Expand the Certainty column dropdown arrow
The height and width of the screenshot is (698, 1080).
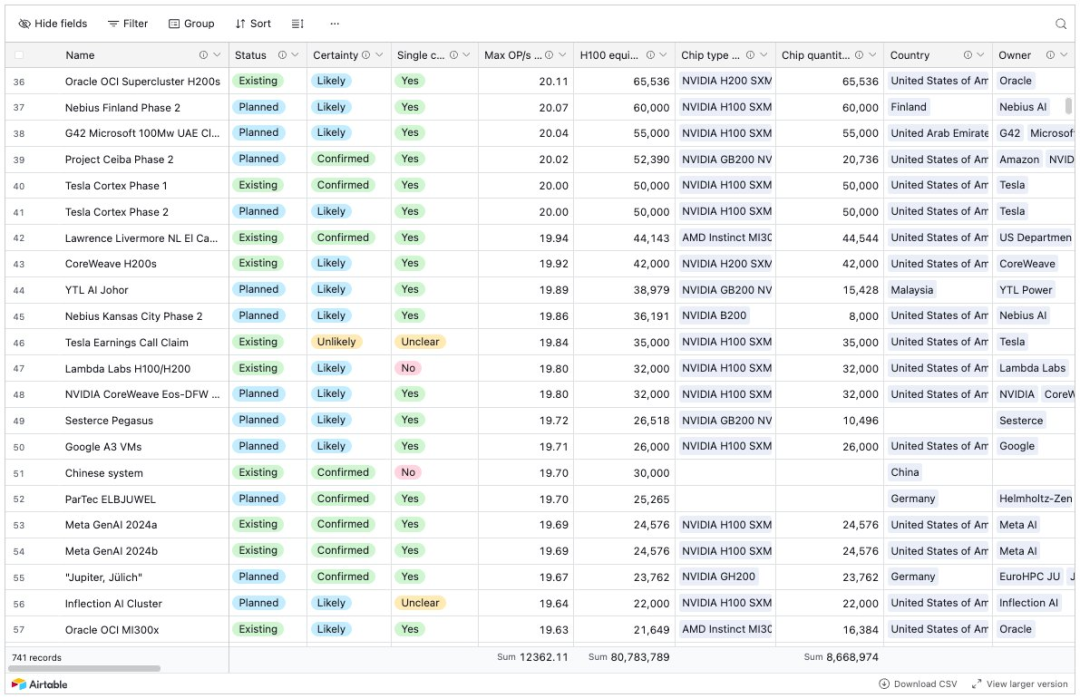pos(379,55)
